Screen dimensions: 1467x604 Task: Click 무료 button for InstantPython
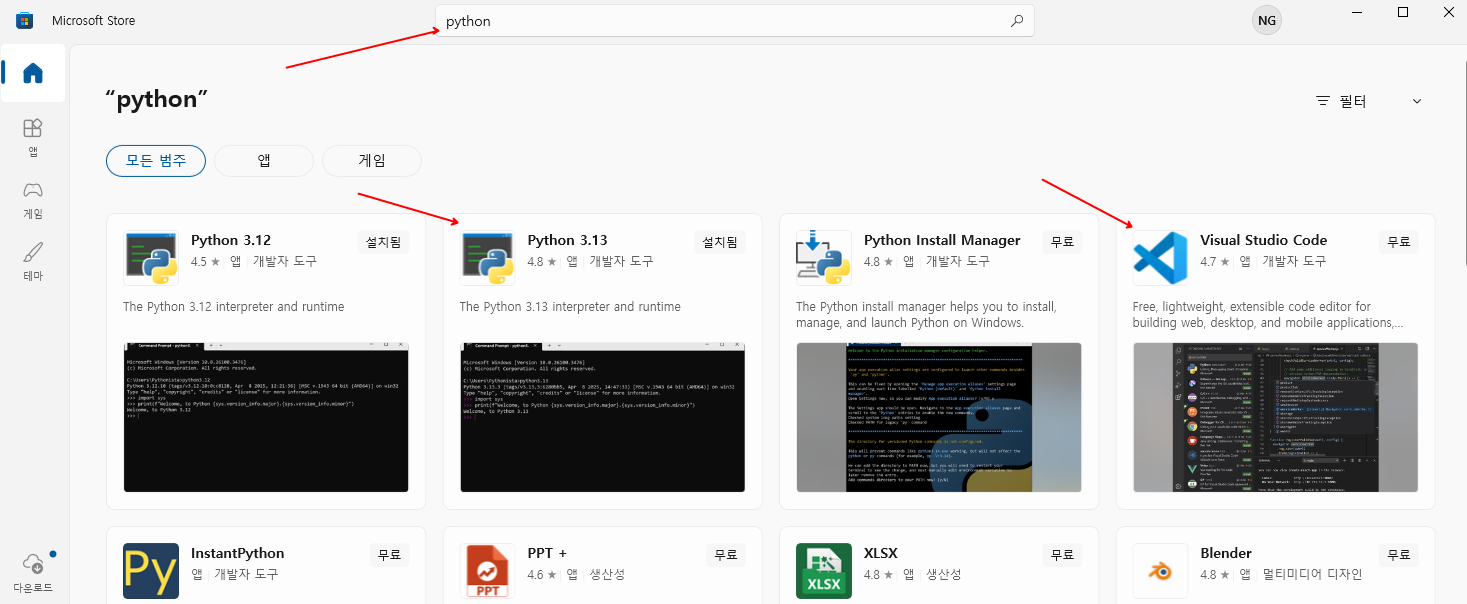pyautogui.click(x=389, y=554)
